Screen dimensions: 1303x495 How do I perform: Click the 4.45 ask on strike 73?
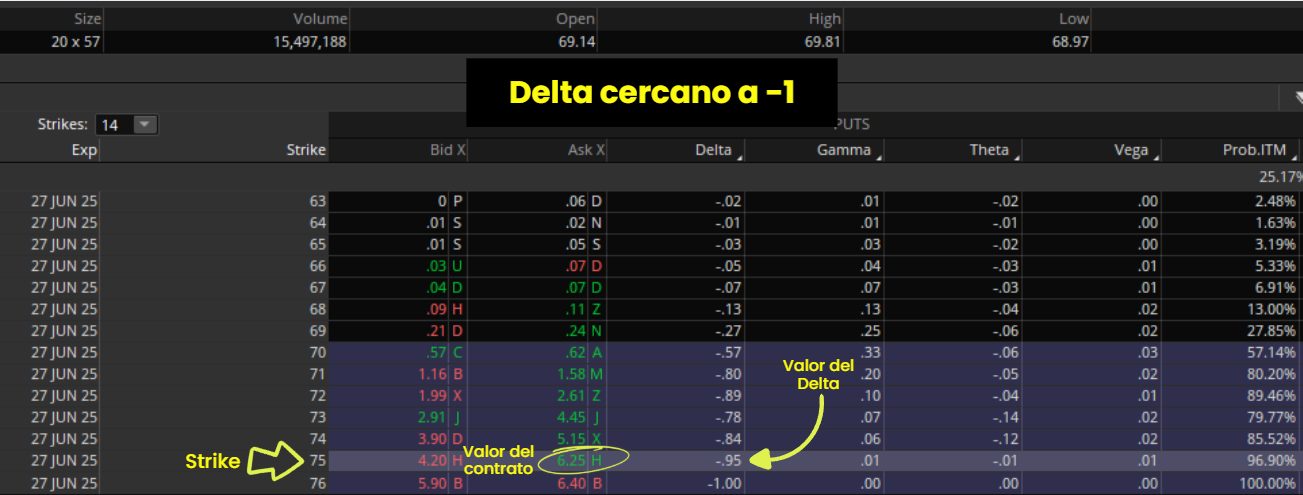point(572,417)
